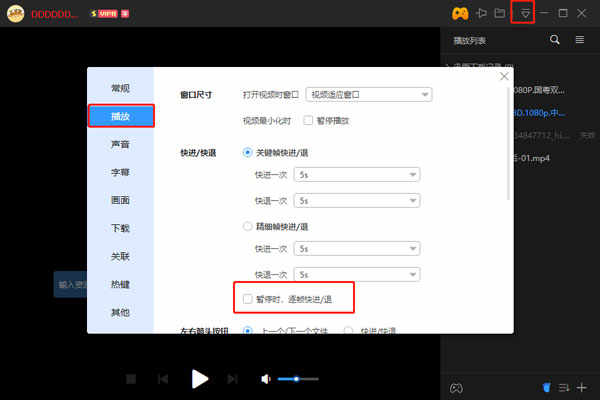Select 精细帧快进/退 radio option

pyautogui.click(x=248, y=226)
